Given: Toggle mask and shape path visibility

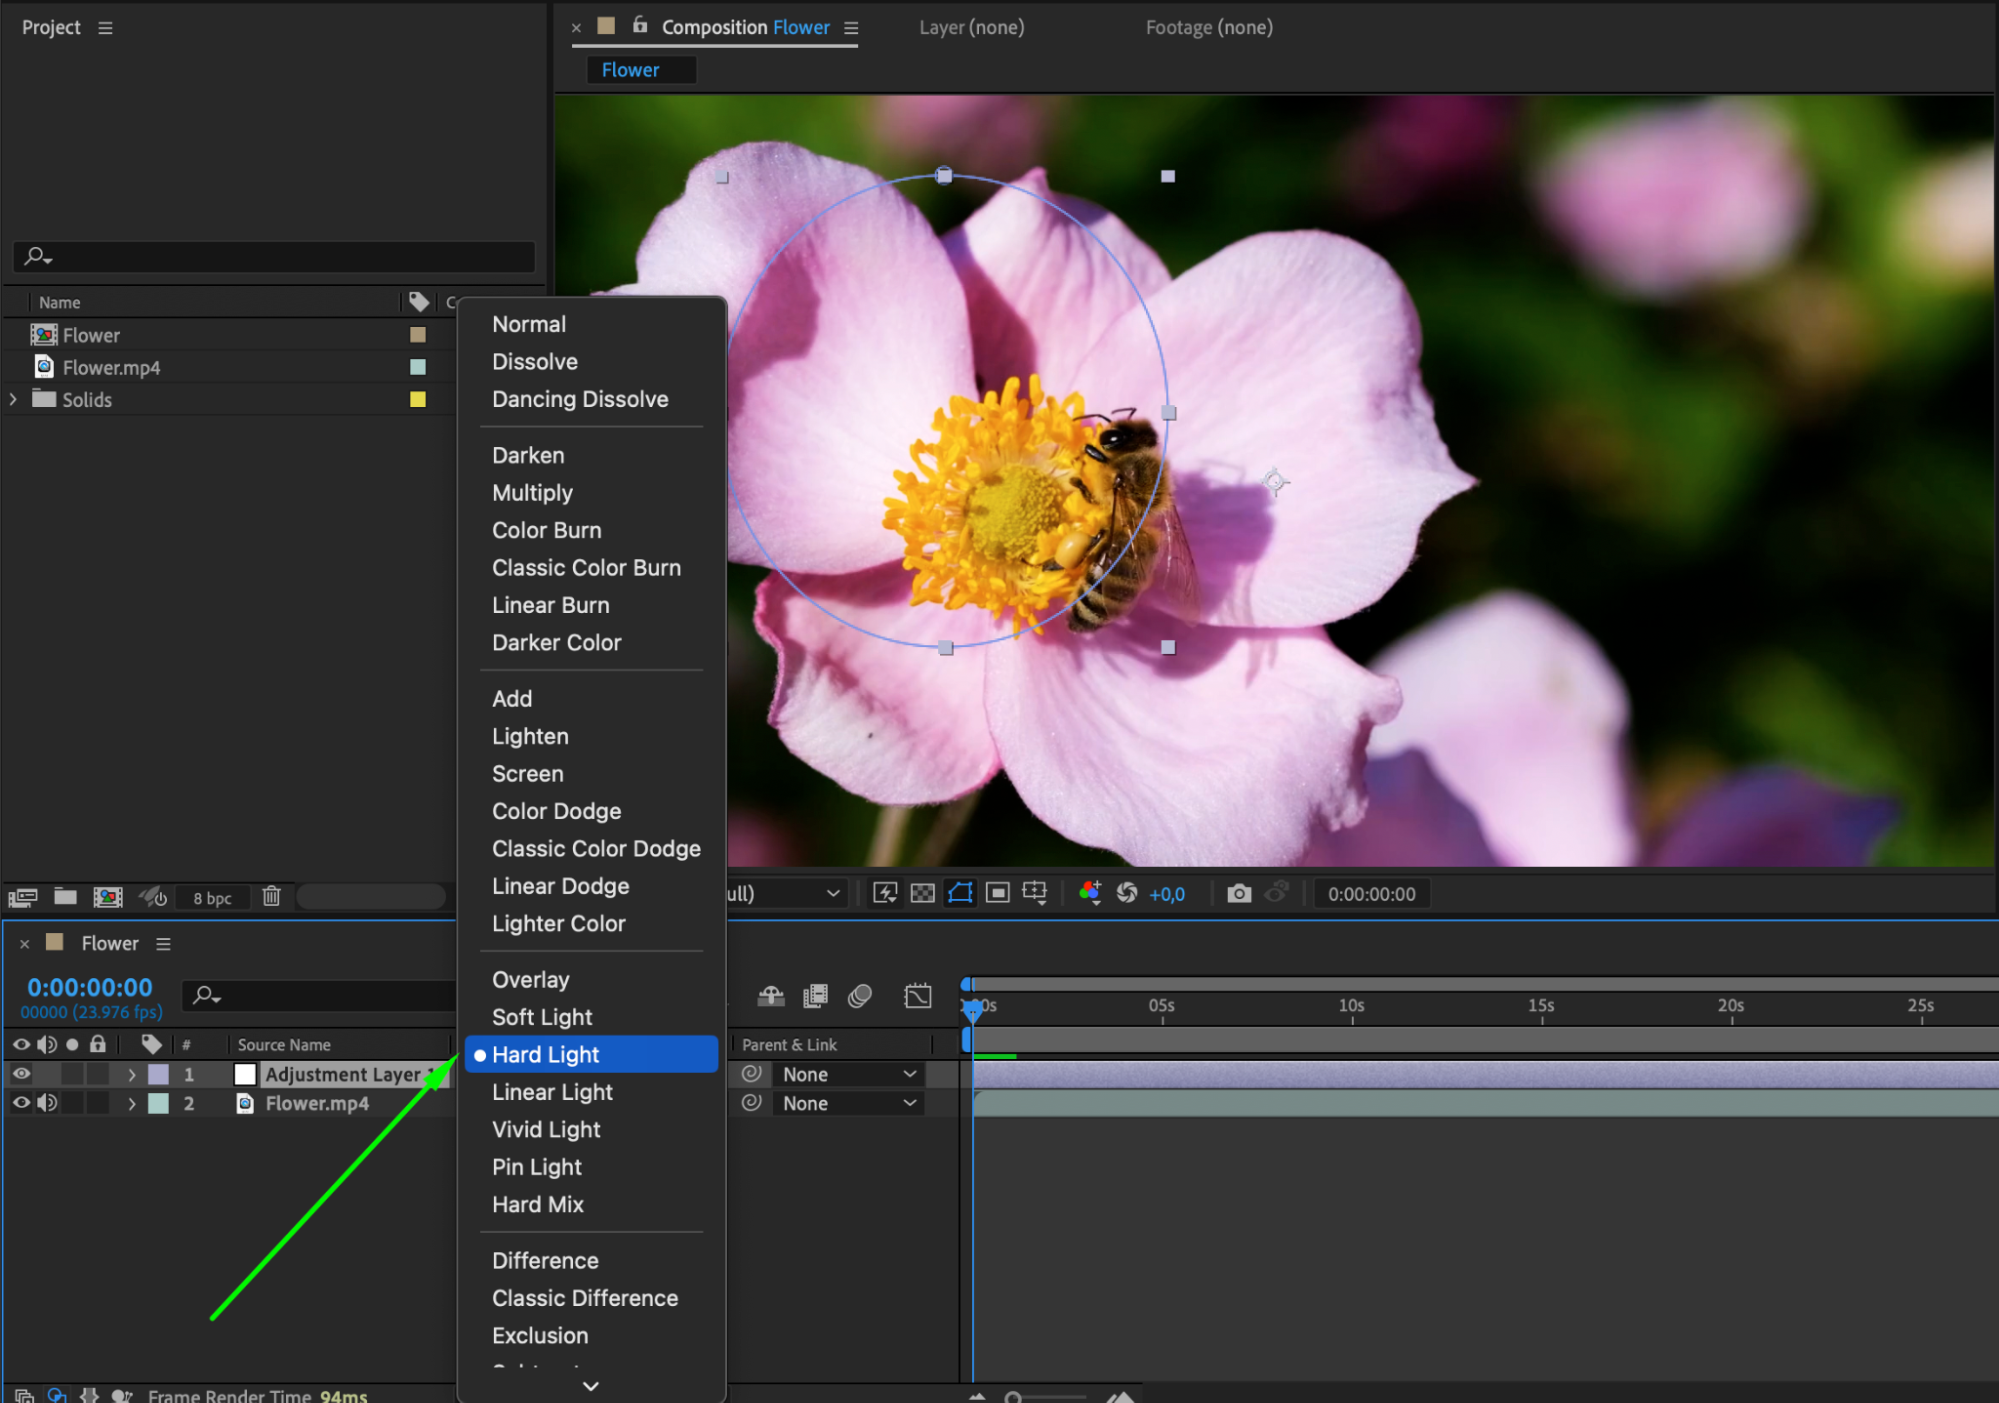Looking at the screenshot, I should point(960,893).
